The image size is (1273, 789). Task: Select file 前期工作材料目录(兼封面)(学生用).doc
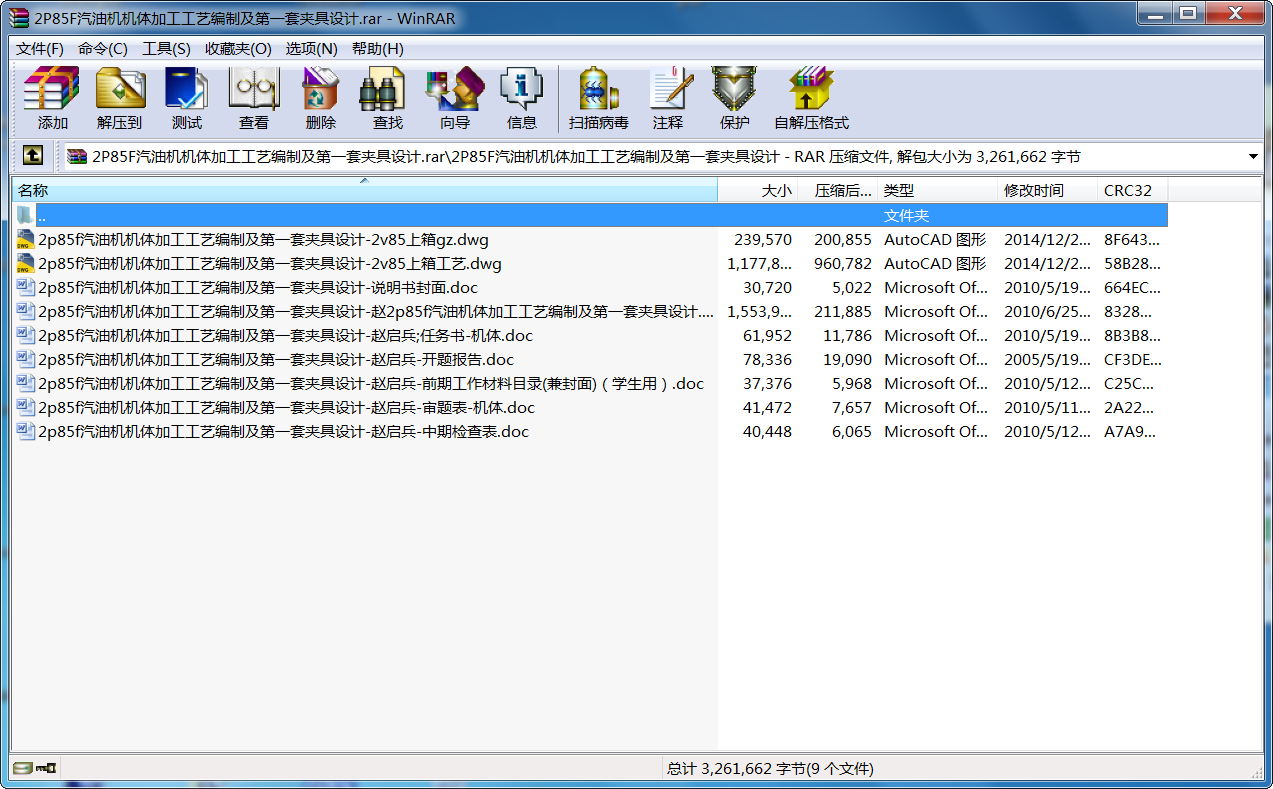click(x=371, y=383)
